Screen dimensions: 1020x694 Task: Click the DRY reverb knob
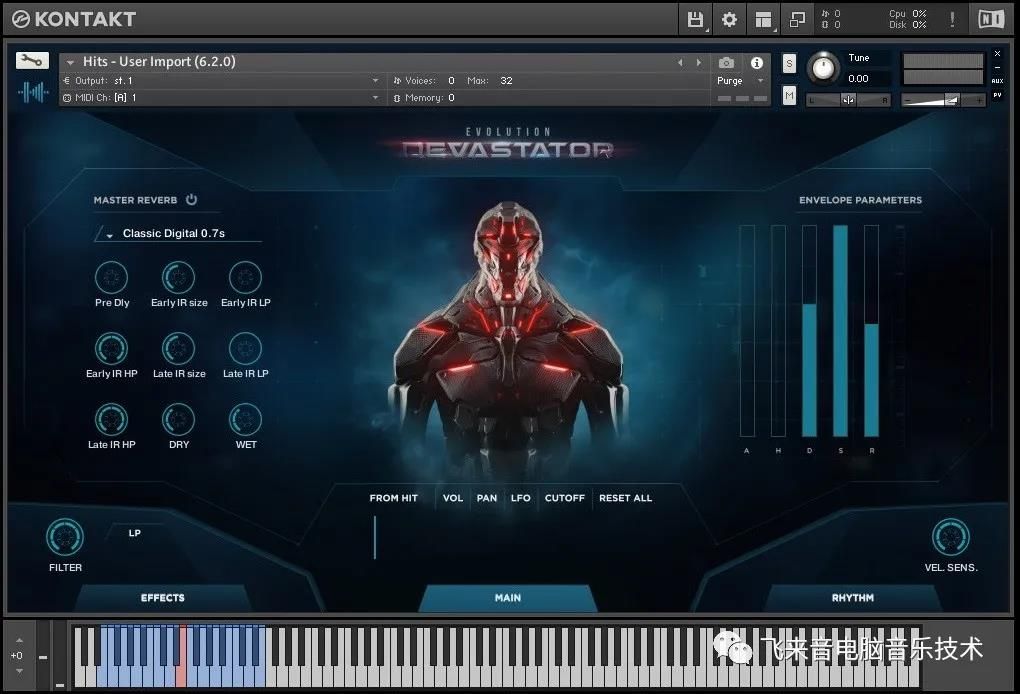178,420
